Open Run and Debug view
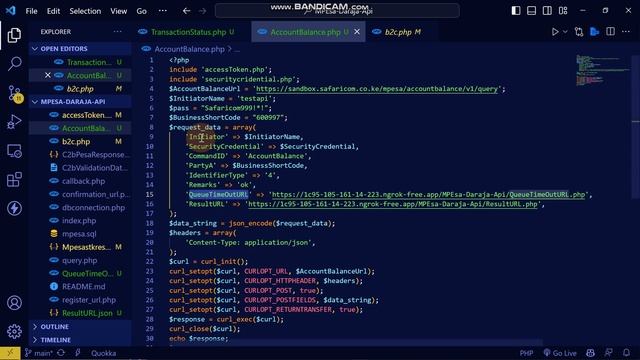This screenshot has width=640, height=360. click(14, 122)
